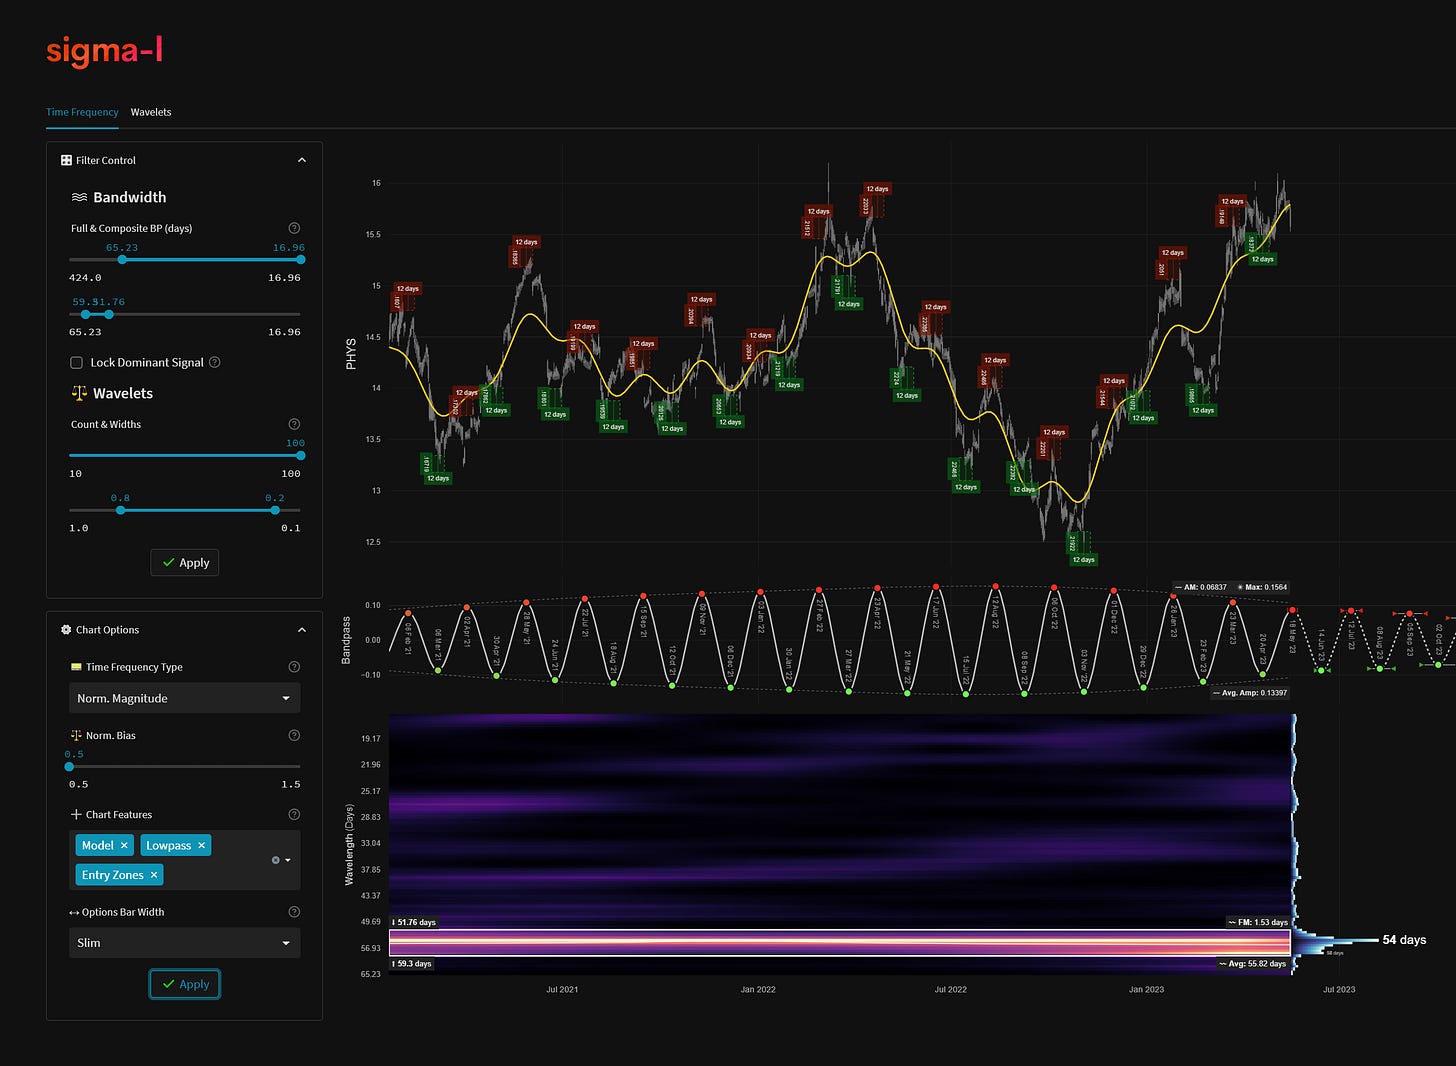Remove the Lowpass chart feature tag
1456x1066 pixels.
click(201, 845)
